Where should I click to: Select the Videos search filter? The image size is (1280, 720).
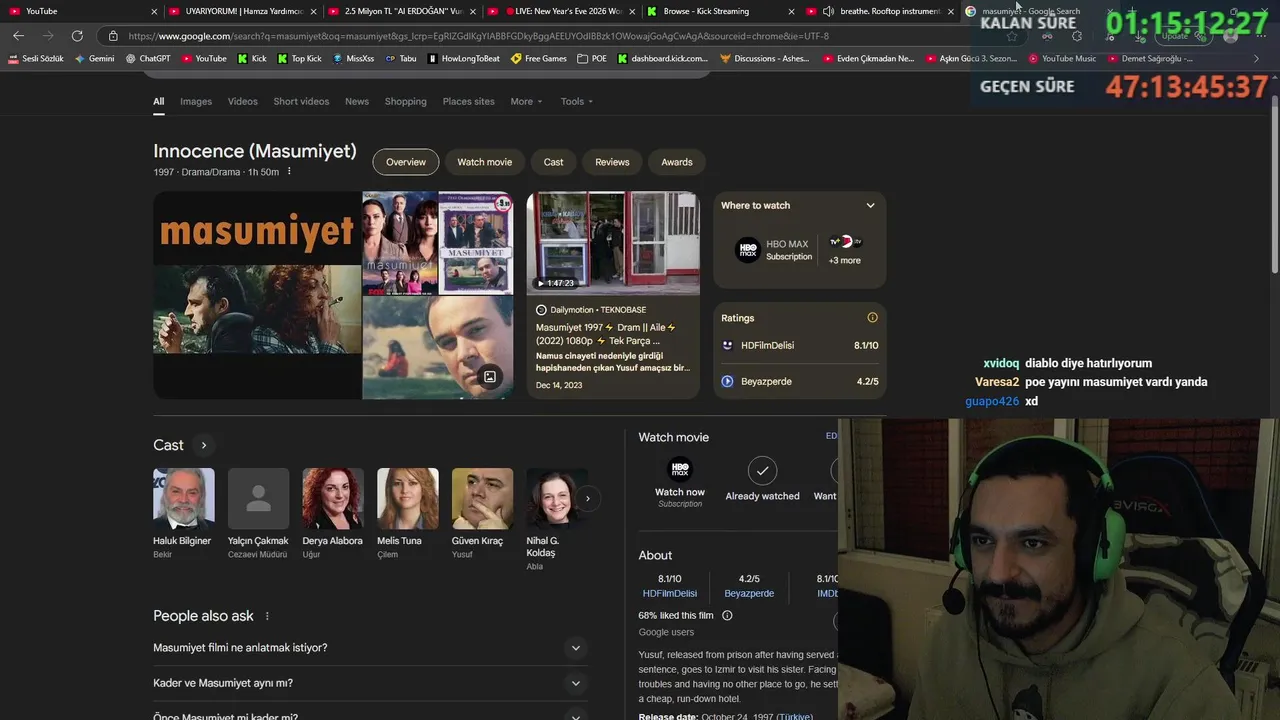(x=242, y=101)
